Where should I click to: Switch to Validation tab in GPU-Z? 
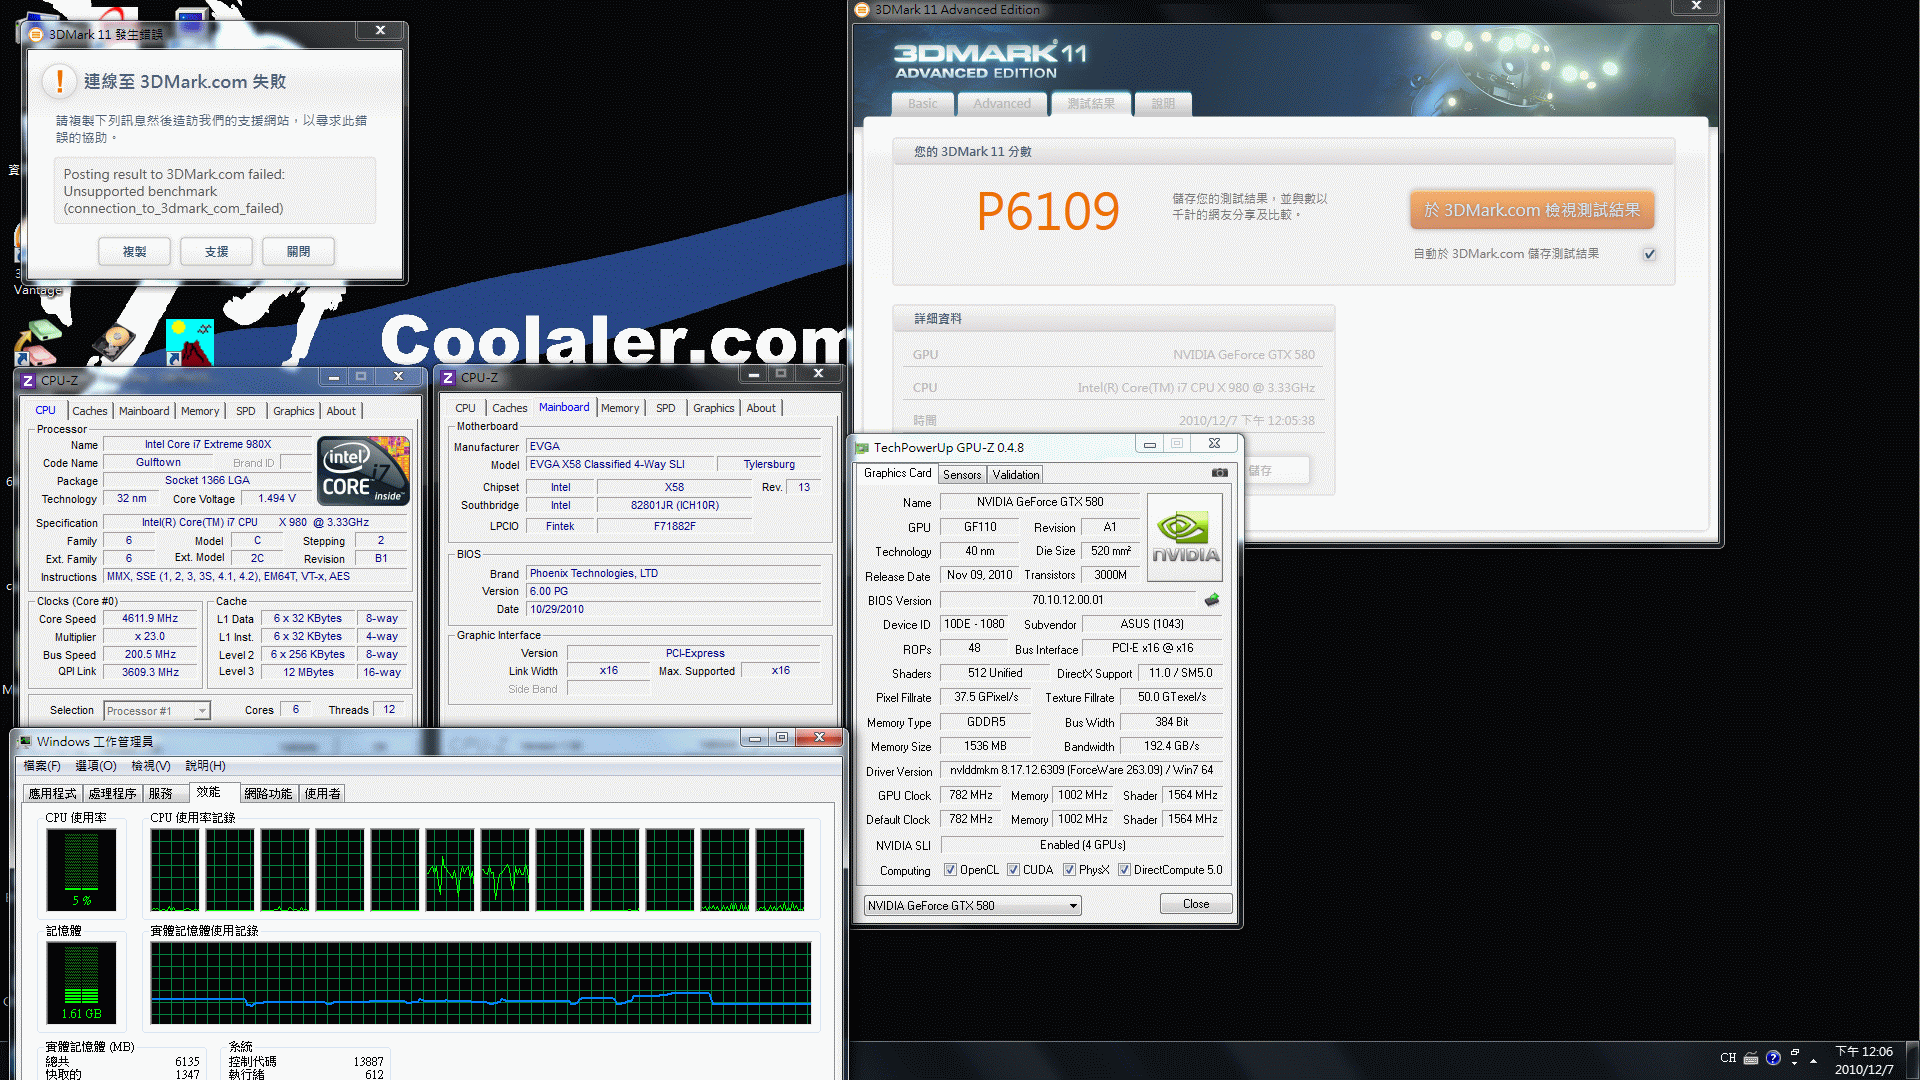(1016, 475)
